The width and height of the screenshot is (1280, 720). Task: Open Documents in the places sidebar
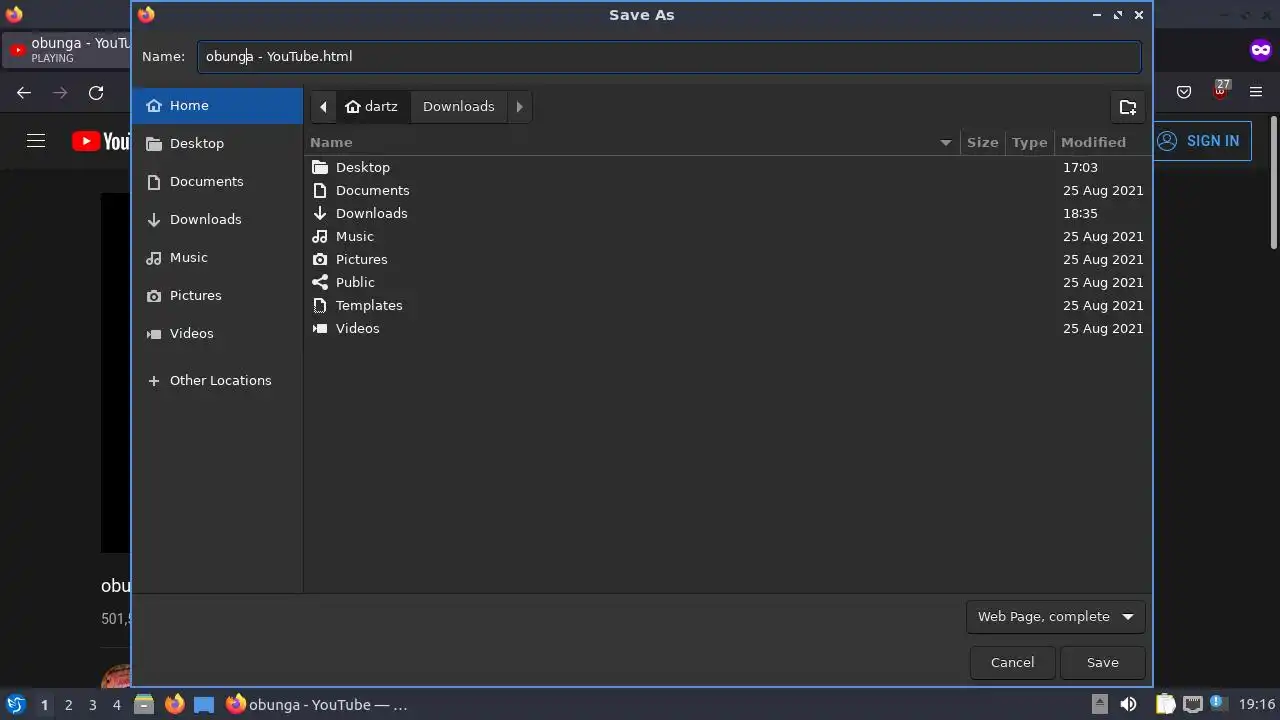coord(217,181)
